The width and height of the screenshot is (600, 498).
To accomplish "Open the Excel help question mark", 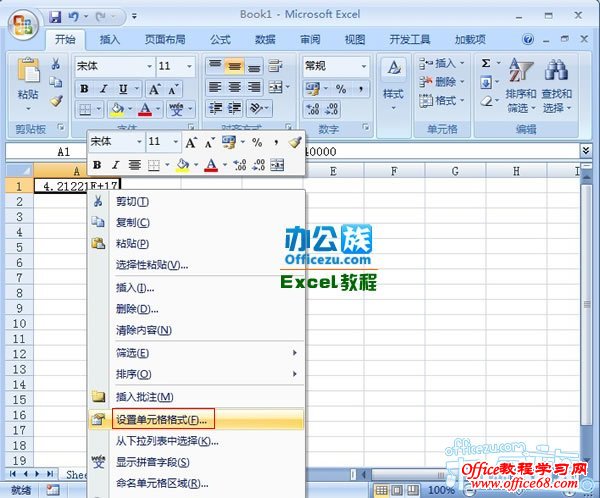I will (x=528, y=39).
